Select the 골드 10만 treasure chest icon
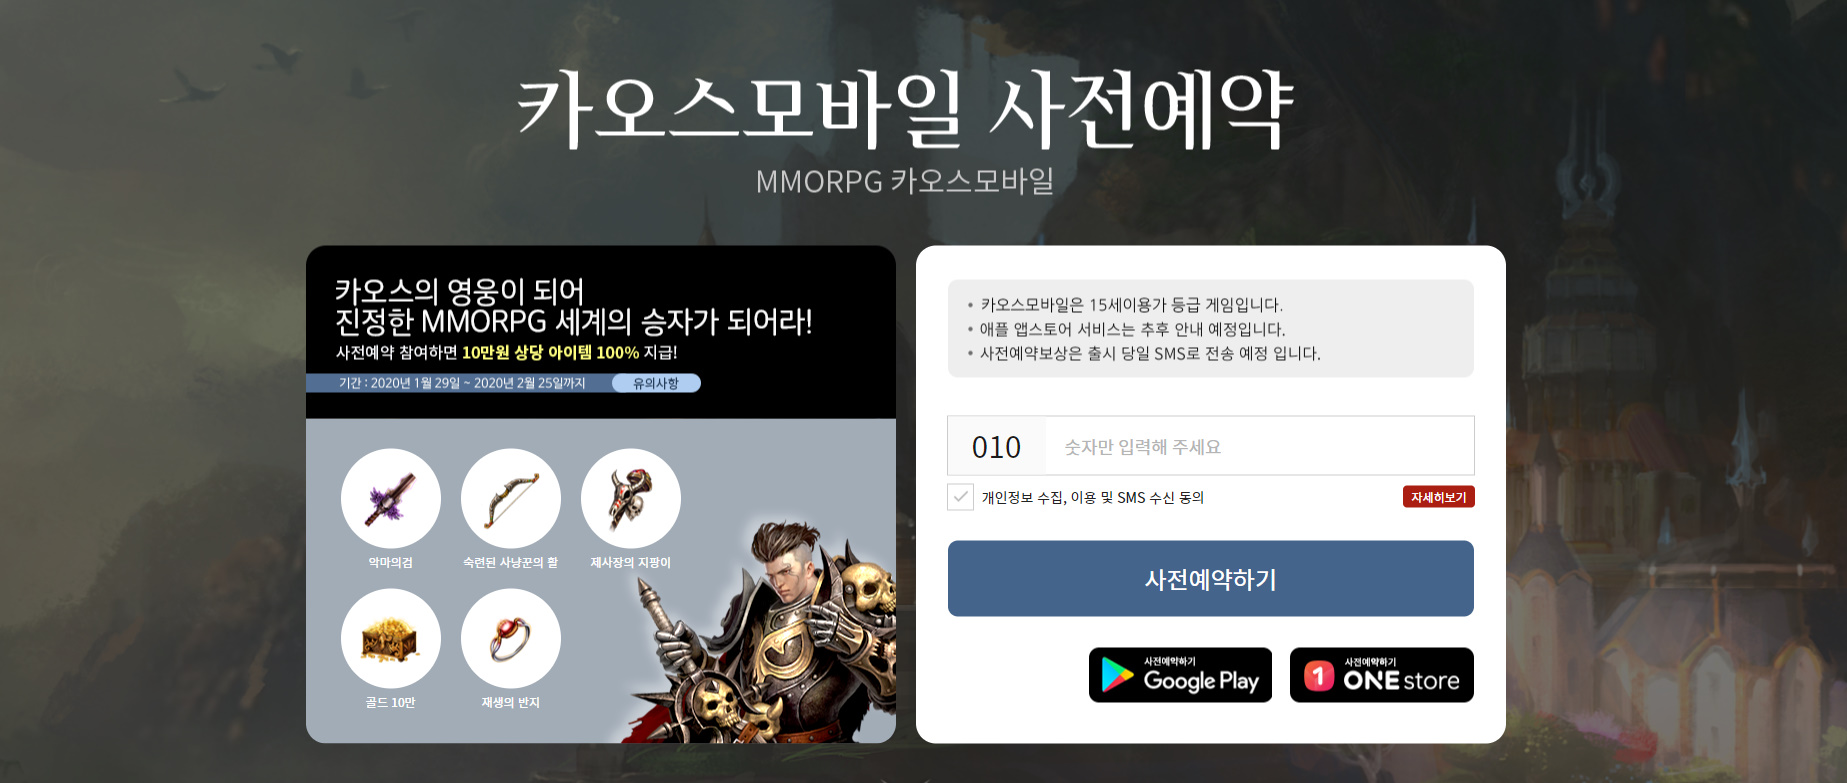Viewport: 1847px width, 783px height. tap(391, 638)
